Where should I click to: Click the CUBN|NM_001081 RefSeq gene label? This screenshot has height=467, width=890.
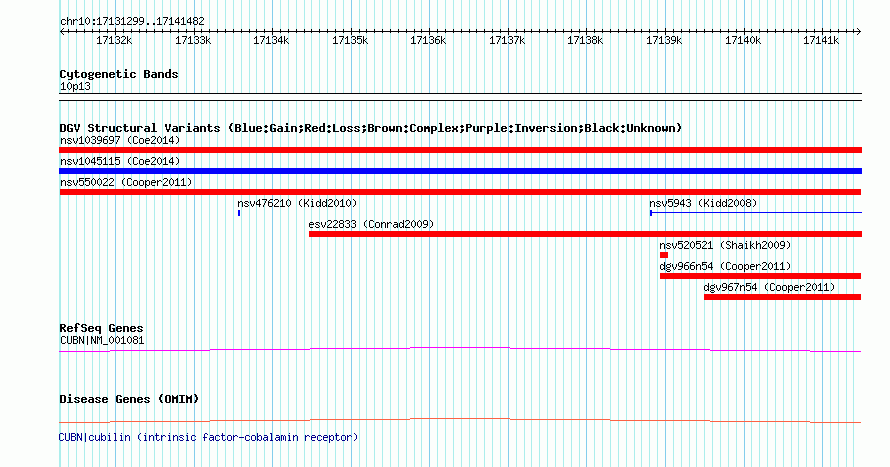pos(102,340)
